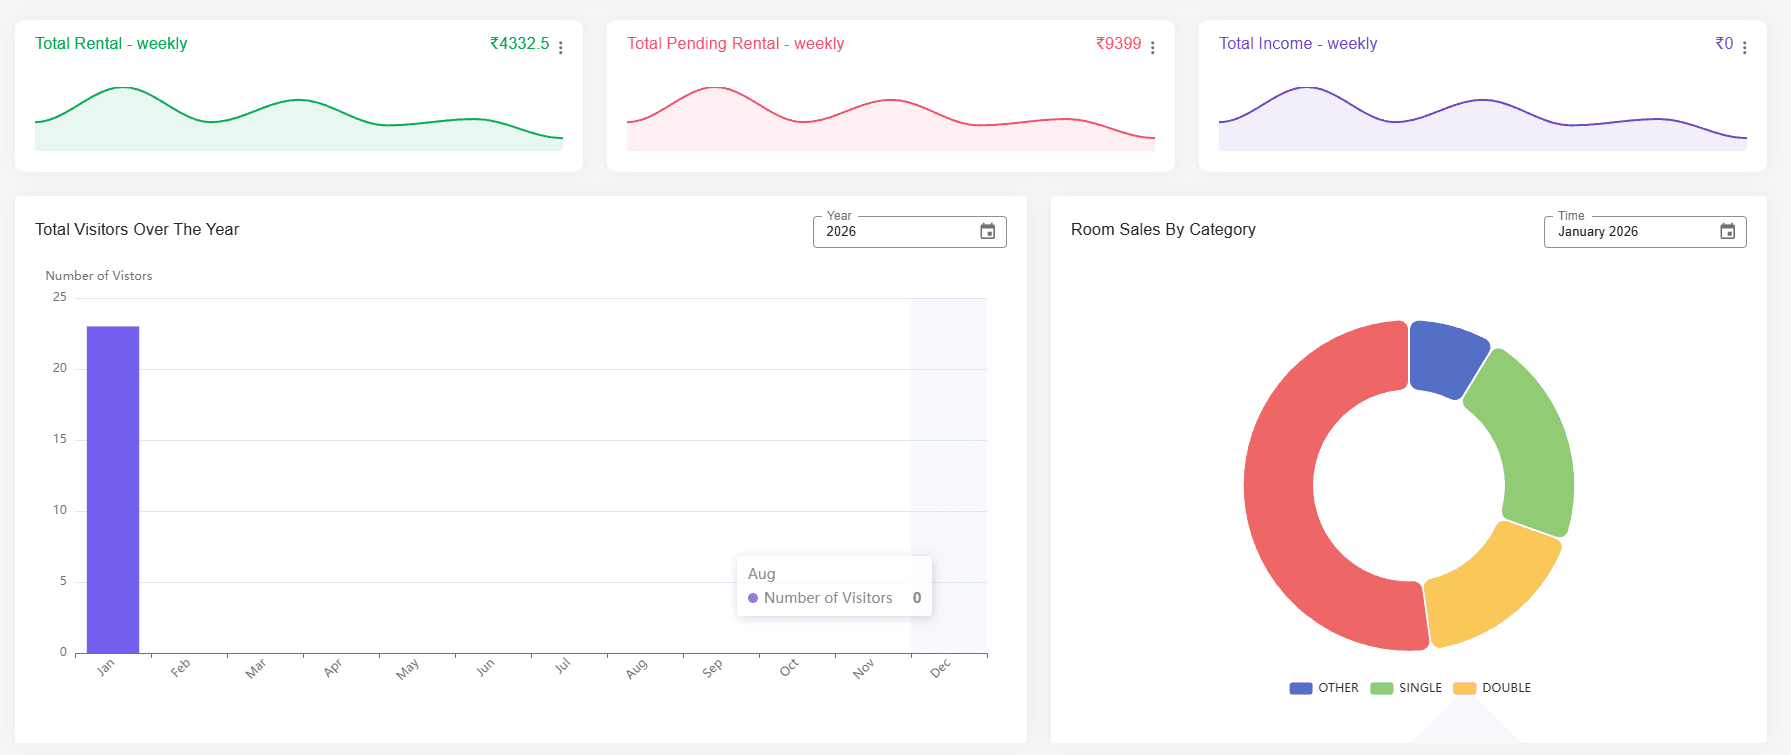The image size is (1791, 755).
Task: Click the Total Pending Rental - weekly title
Action: (x=735, y=44)
